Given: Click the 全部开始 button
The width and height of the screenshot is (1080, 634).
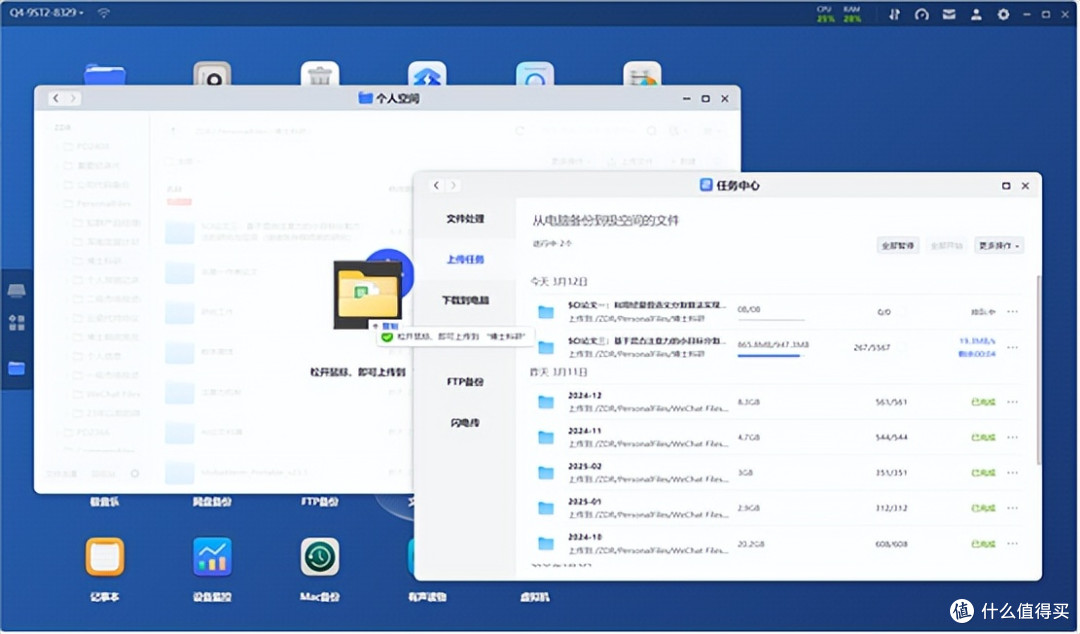Looking at the screenshot, I should [946, 245].
